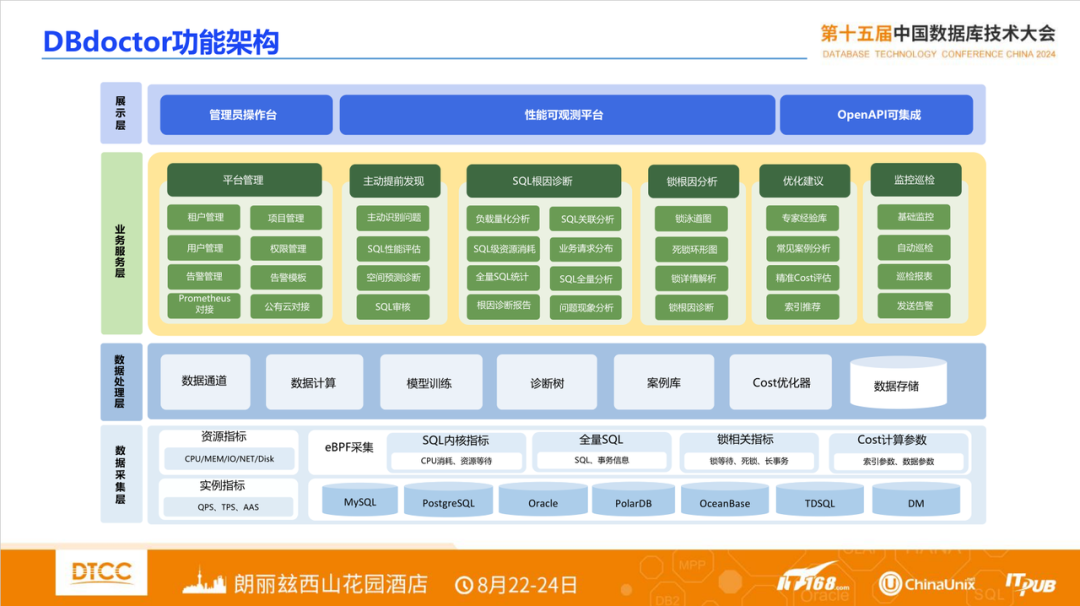Select the 用户管理 box
The image size is (1080, 606).
pos(204,248)
